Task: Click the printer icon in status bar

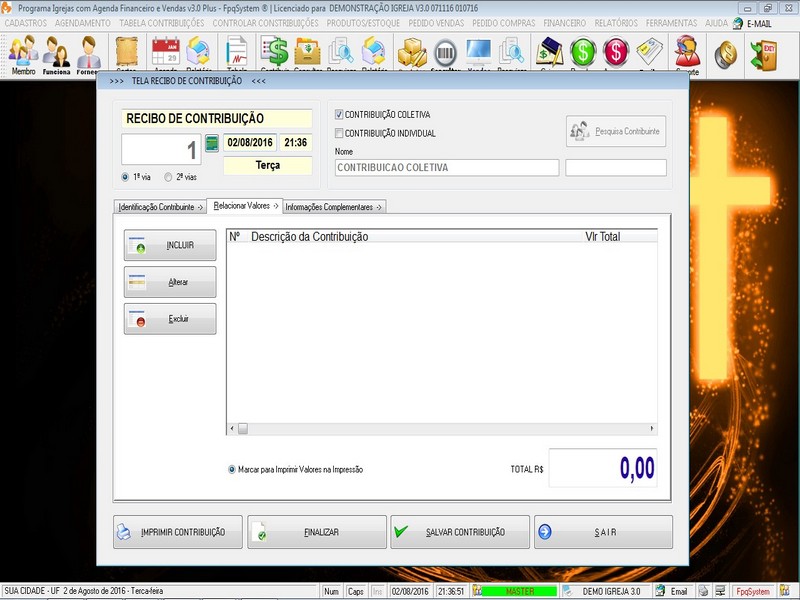Action: point(704,591)
